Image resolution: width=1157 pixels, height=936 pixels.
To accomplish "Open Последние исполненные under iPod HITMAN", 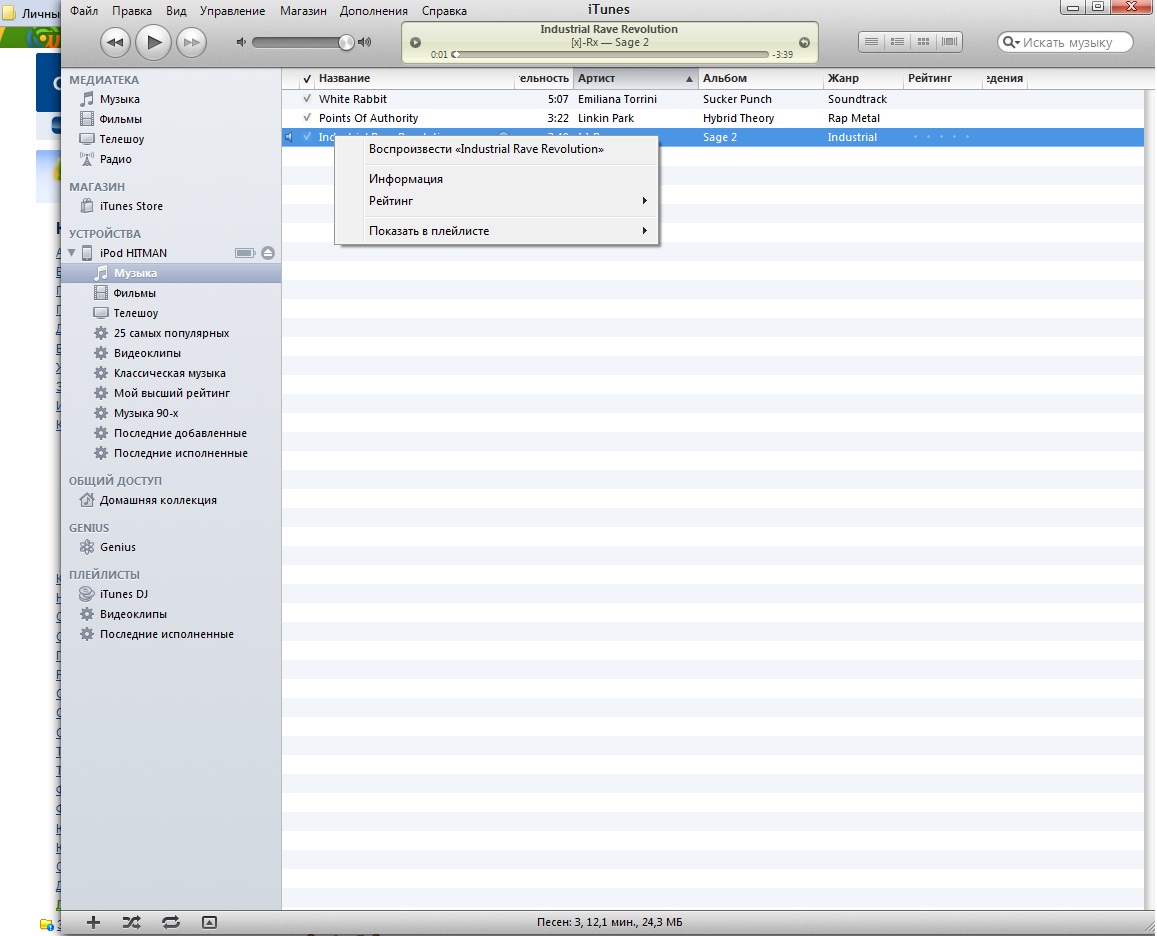I will point(181,452).
